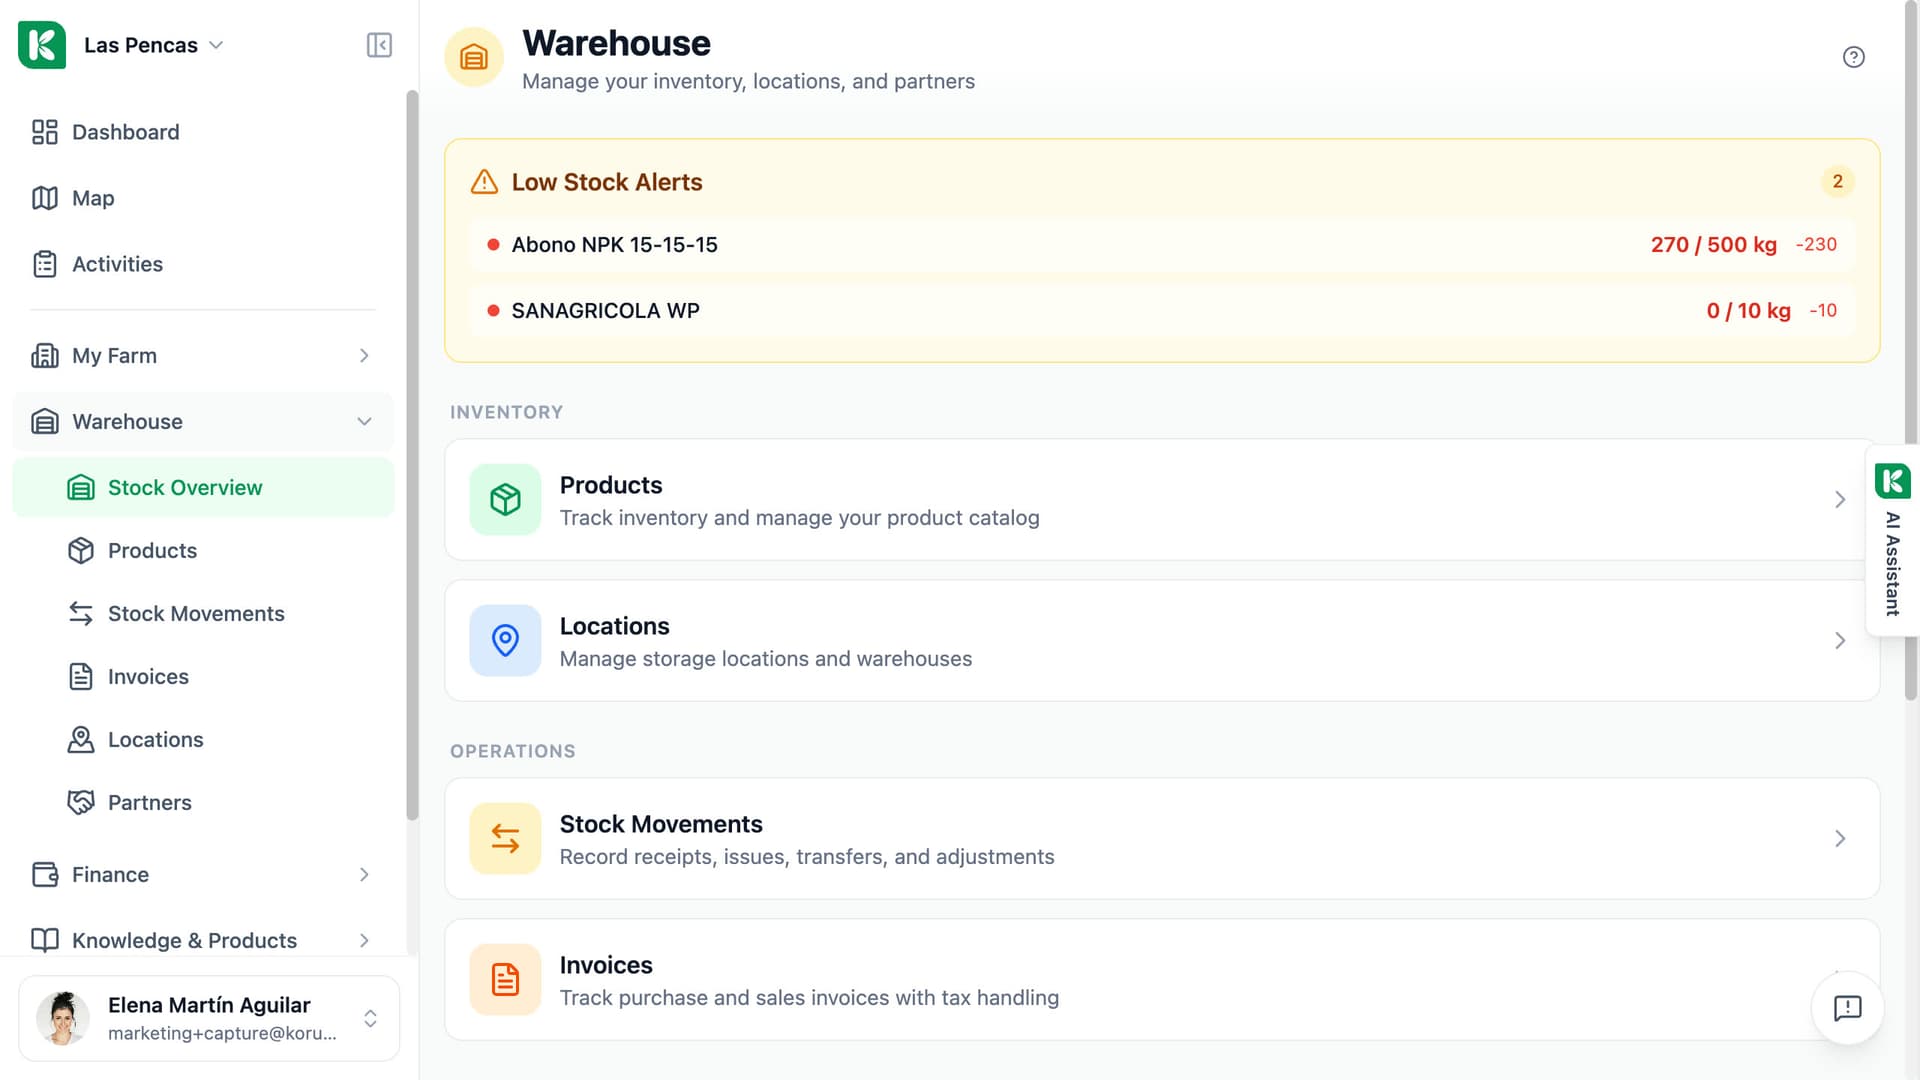Open Map from the sidebar

(x=203, y=198)
